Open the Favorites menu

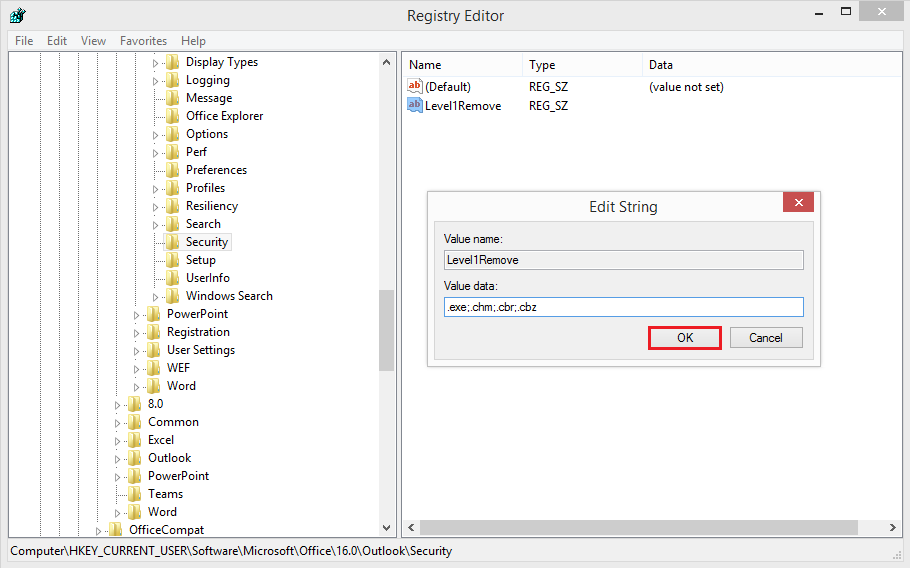[143, 41]
